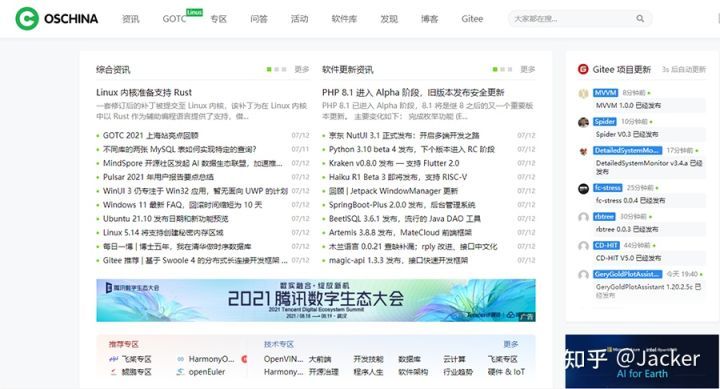The height and width of the screenshot is (389, 720).
Task: Open the 发现 navigation item
Action: click(389, 19)
